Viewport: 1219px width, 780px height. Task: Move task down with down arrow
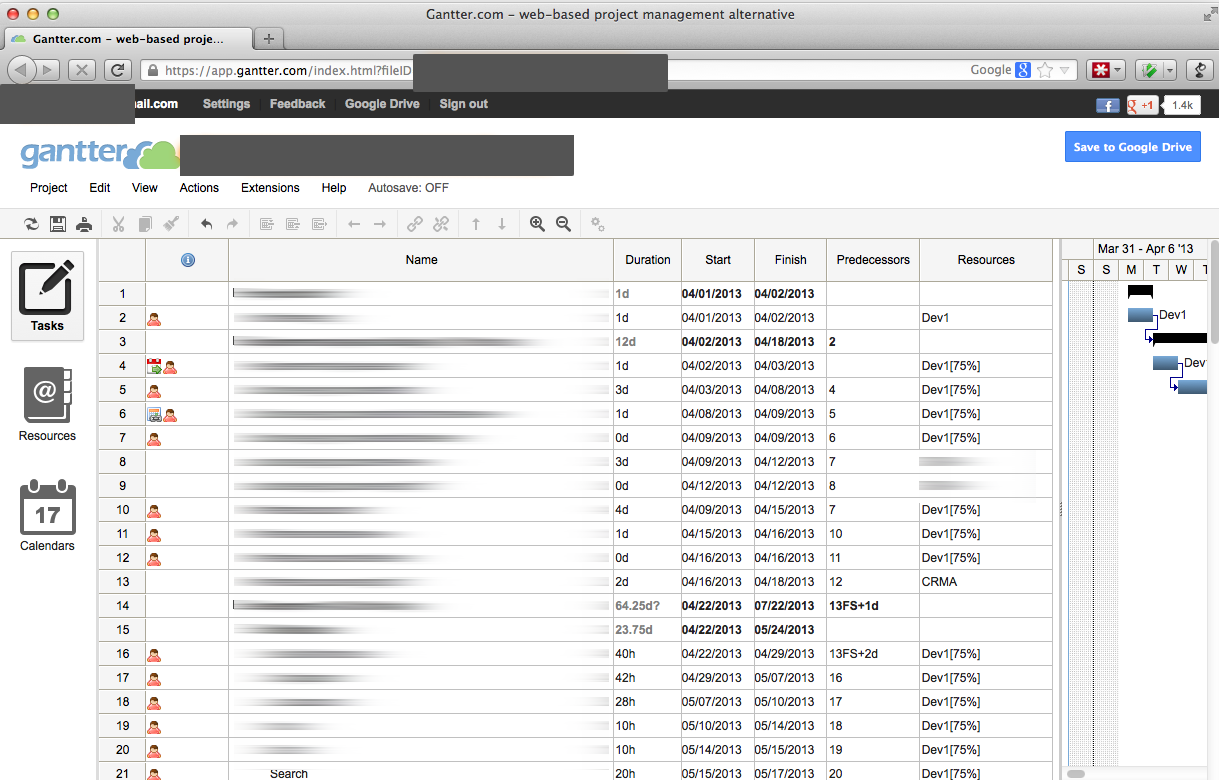point(502,224)
